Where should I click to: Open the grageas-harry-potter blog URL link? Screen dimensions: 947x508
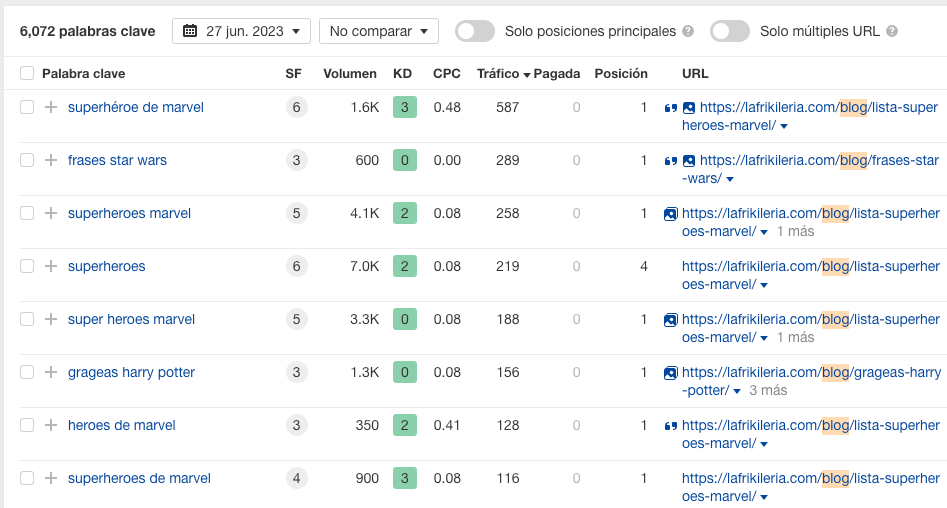[811, 381]
